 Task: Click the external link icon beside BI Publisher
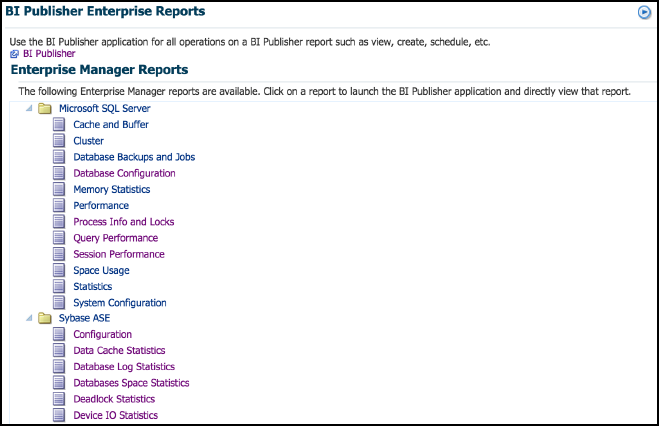click(14, 54)
